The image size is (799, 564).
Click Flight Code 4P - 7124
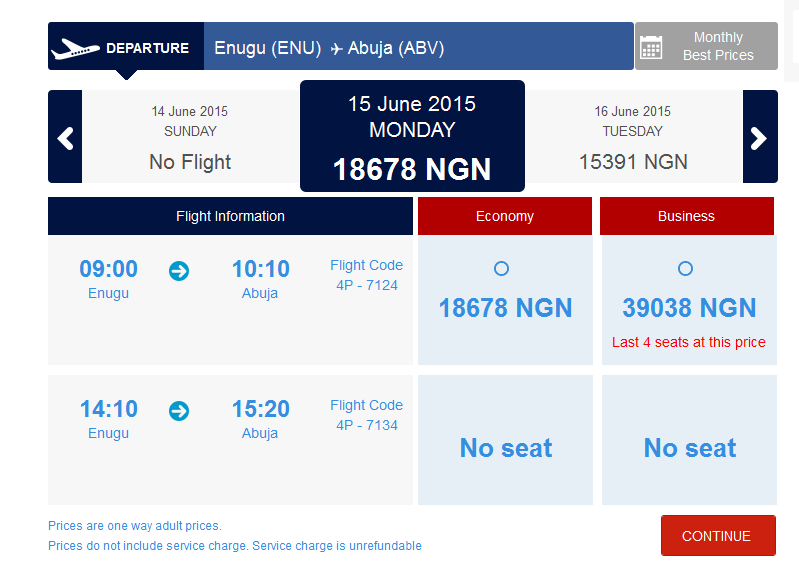[x=366, y=275]
